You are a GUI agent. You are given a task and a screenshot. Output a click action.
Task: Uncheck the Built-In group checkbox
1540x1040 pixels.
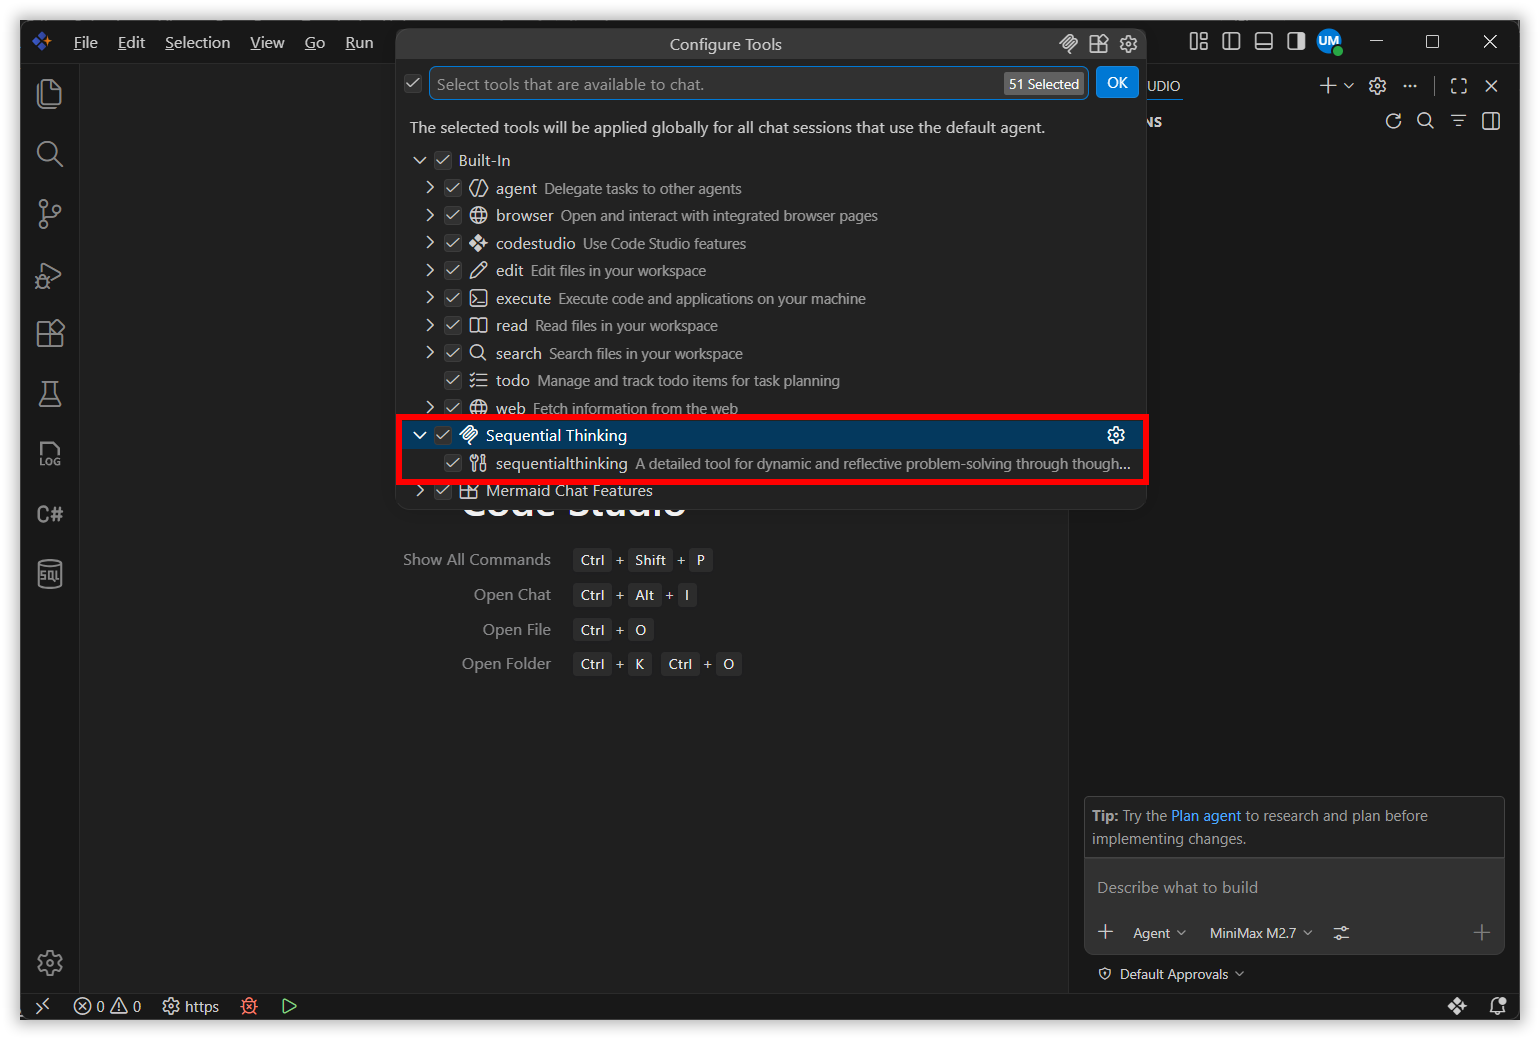pos(443,160)
